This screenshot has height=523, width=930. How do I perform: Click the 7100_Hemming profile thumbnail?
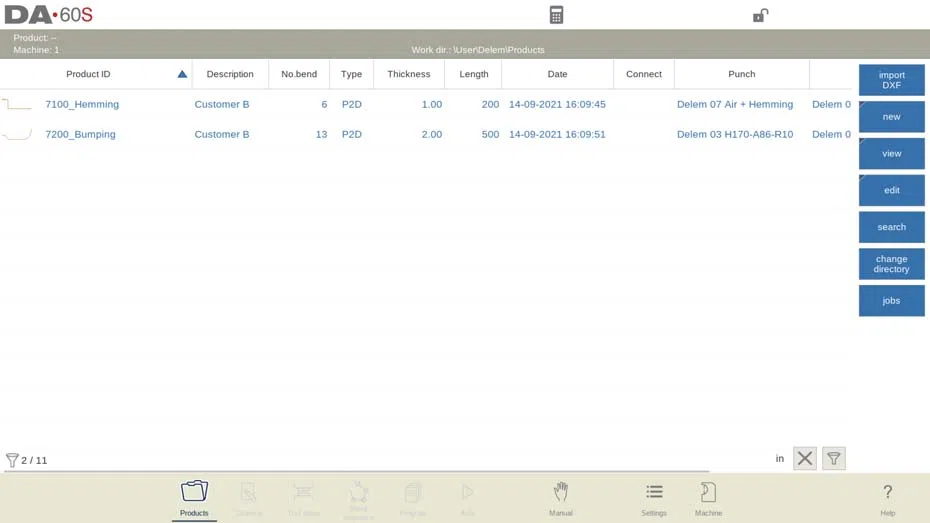(17, 104)
